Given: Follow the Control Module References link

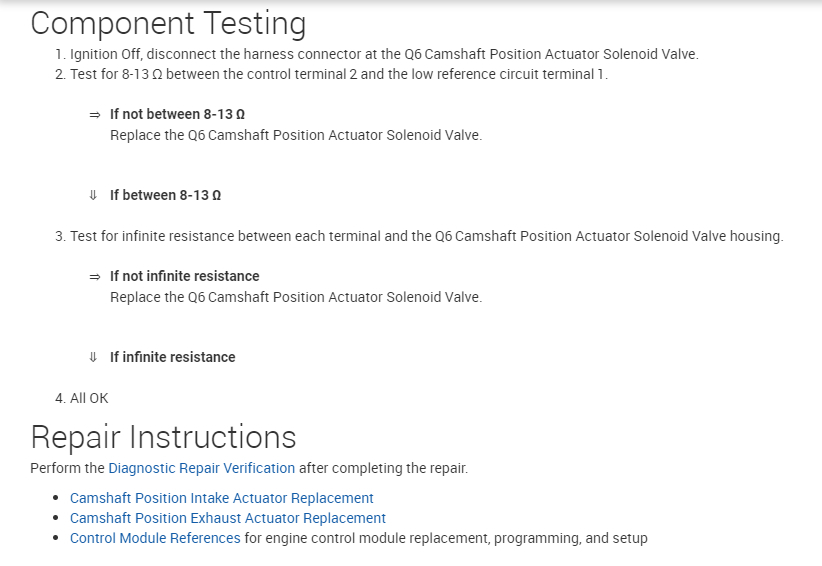Looking at the screenshot, I should tap(155, 538).
